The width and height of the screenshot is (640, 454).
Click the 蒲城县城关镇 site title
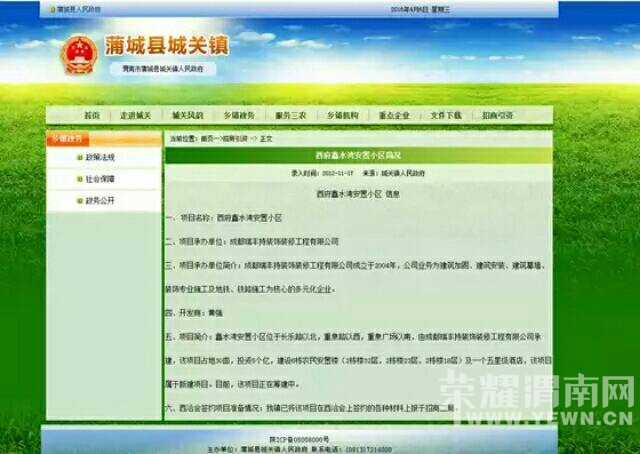(167, 45)
